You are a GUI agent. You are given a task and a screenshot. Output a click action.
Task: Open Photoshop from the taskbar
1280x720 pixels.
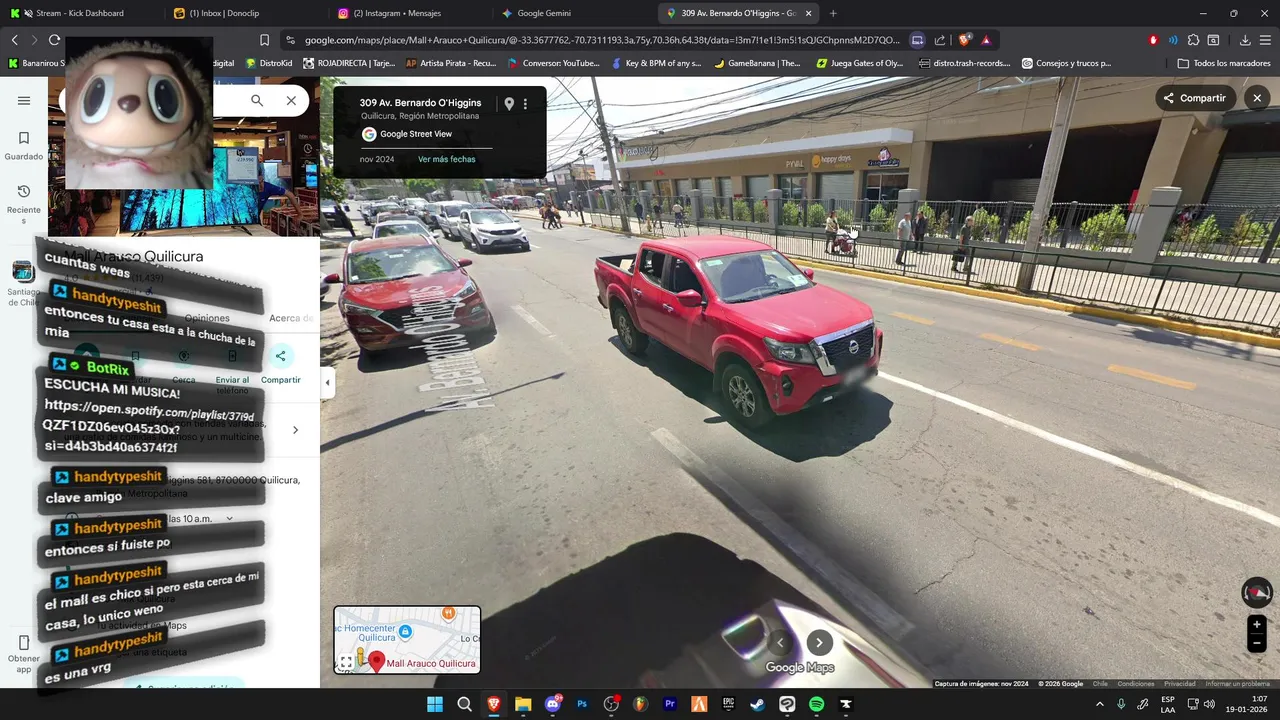tap(582, 704)
